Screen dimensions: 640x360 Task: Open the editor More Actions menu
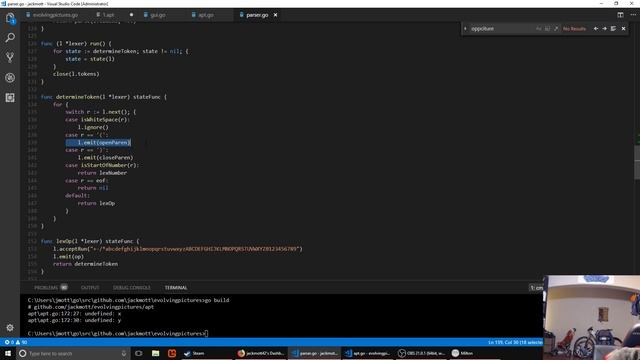pos(633,15)
